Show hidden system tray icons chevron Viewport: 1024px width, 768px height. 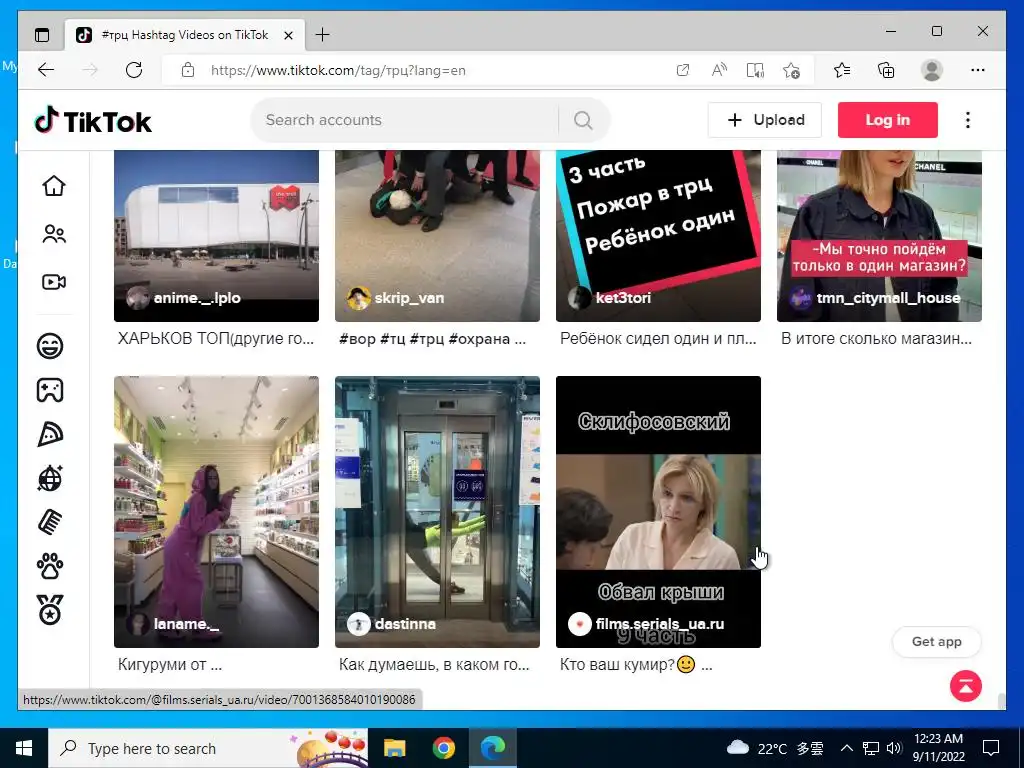click(846, 748)
